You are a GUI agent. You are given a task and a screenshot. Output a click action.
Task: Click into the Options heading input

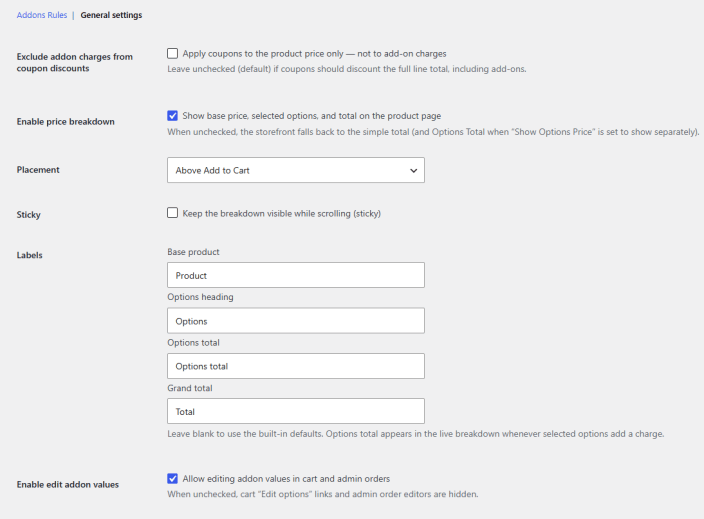296,321
